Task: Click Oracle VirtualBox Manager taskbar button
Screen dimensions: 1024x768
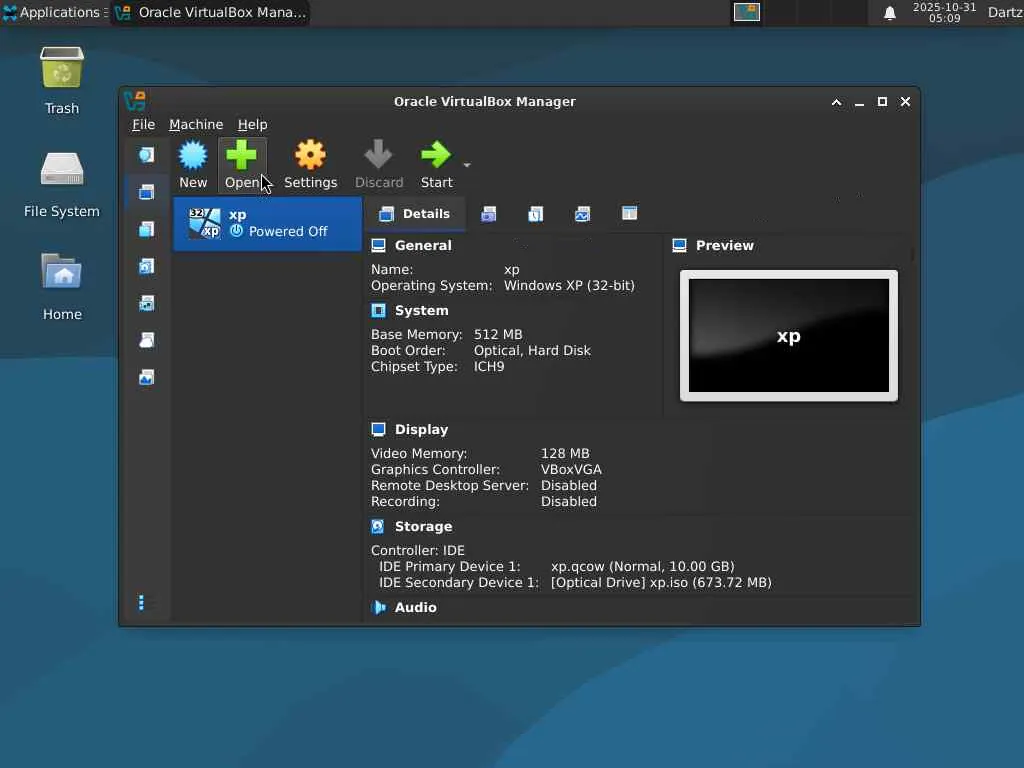Action: pos(210,12)
